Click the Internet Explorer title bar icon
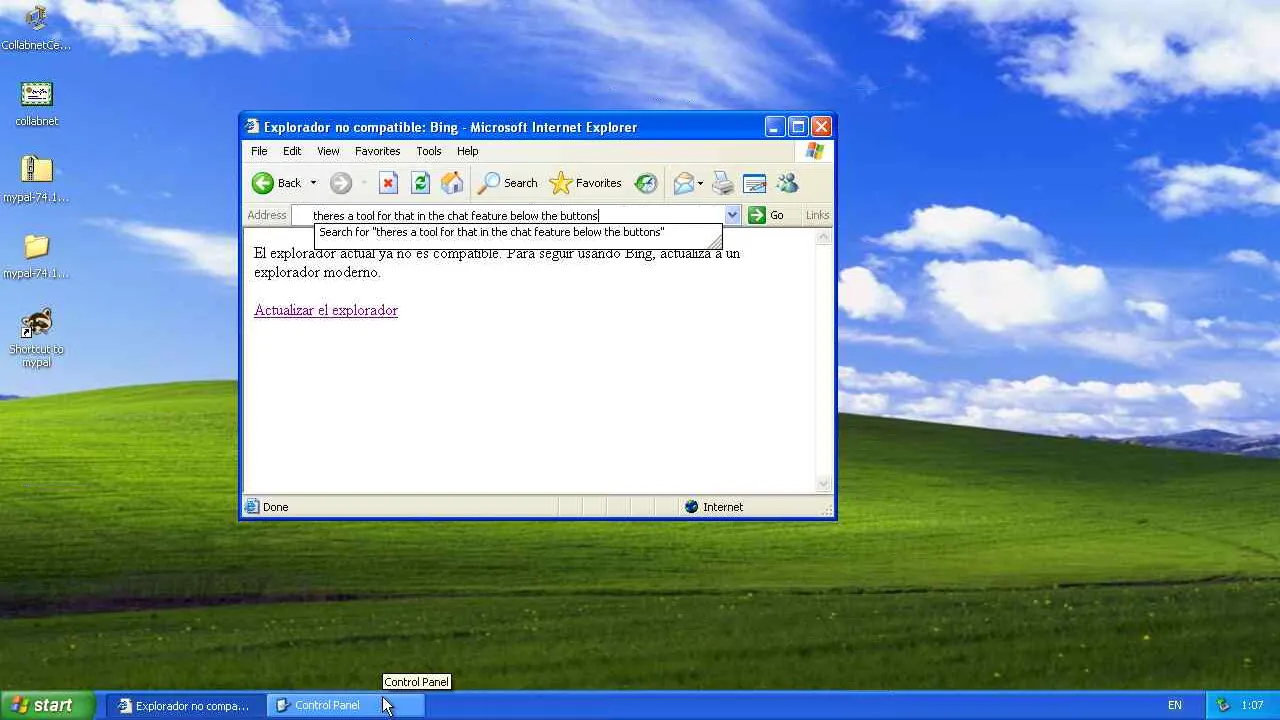 (x=253, y=127)
